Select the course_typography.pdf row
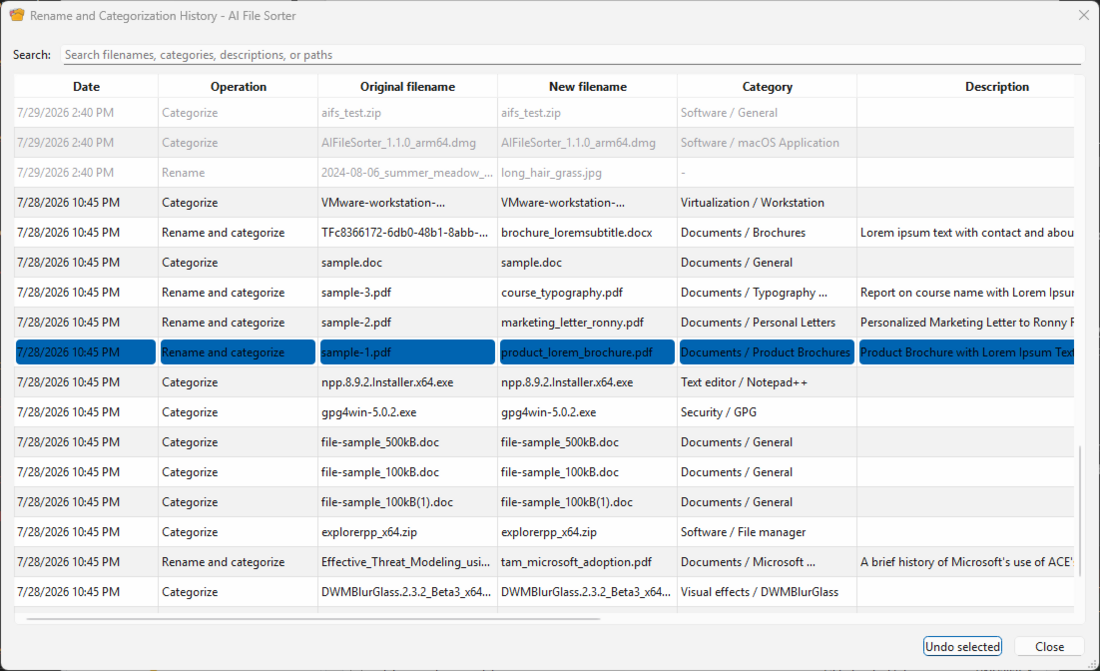The height and width of the screenshot is (671, 1100). (x=544, y=292)
